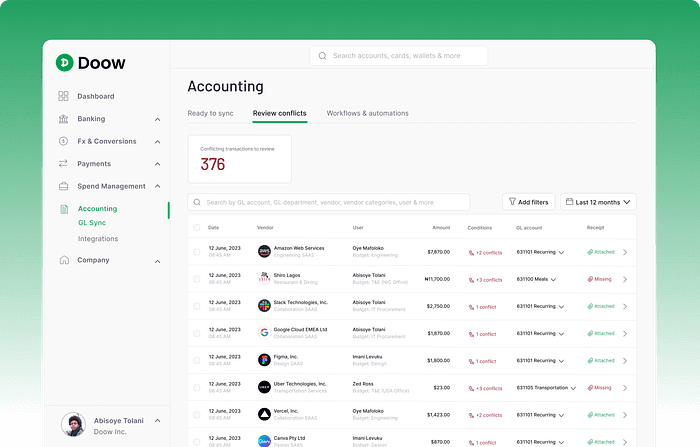Click Missing receipt icon for Shiro Lagos
The width and height of the screenshot is (700, 447).
pos(590,279)
